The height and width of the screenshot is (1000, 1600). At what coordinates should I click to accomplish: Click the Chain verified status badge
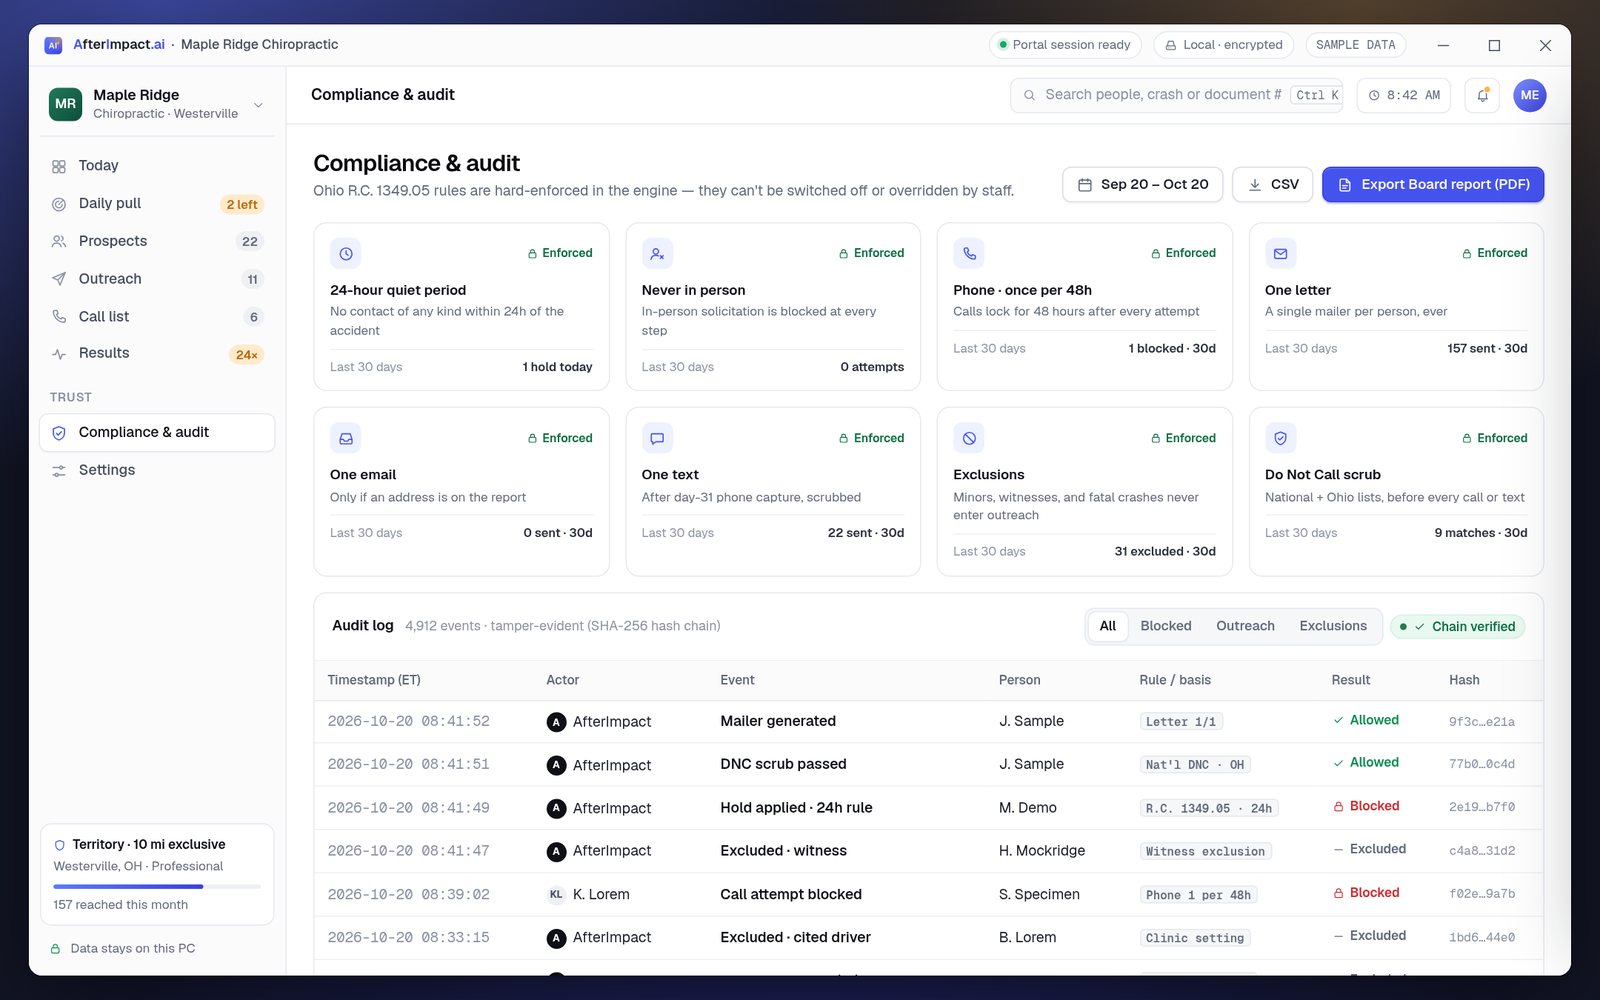tap(1457, 627)
